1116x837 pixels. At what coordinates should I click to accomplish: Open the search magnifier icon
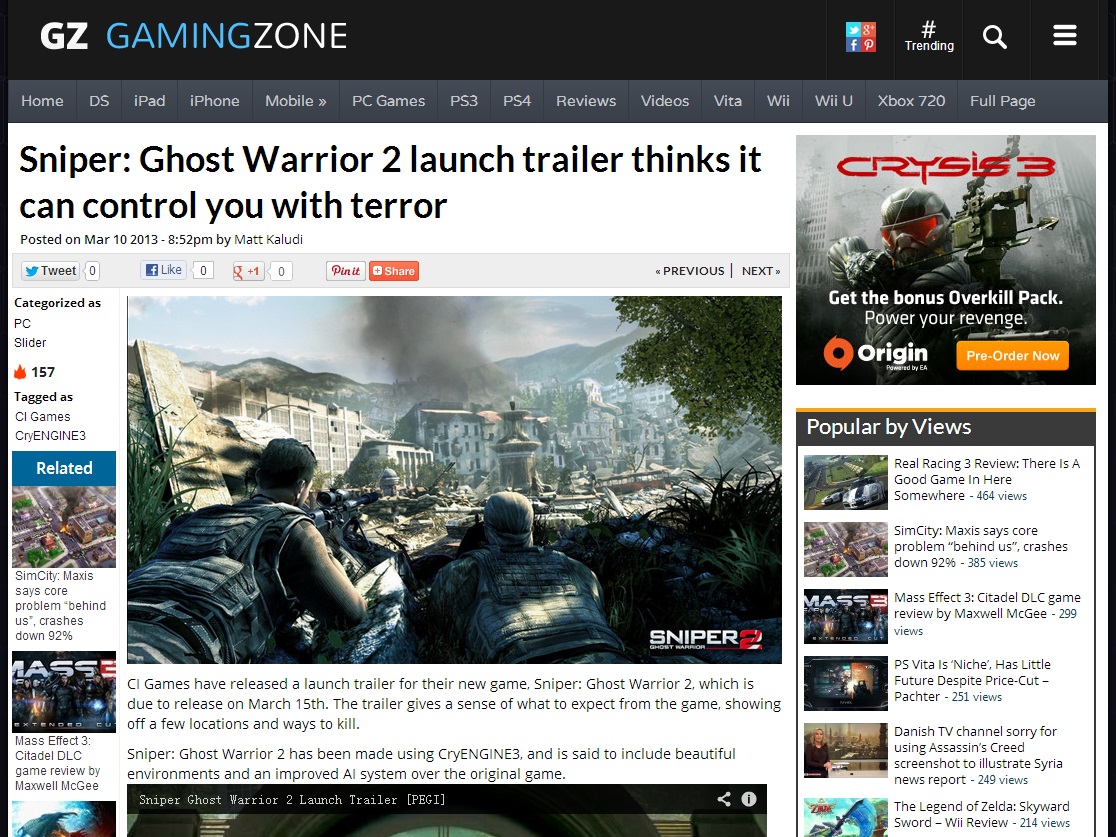pos(994,36)
